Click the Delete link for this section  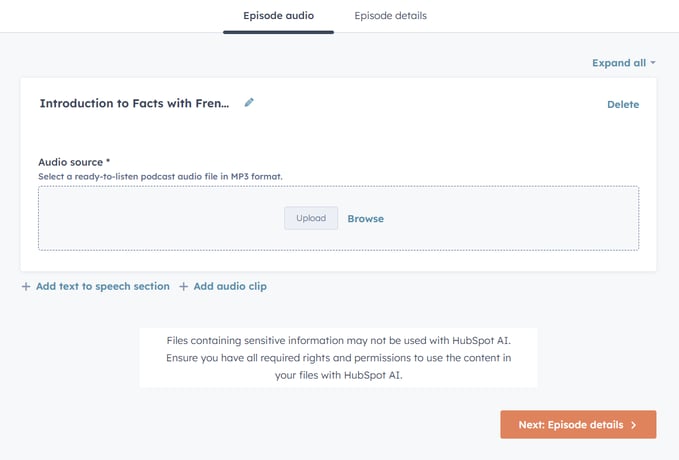tap(623, 104)
